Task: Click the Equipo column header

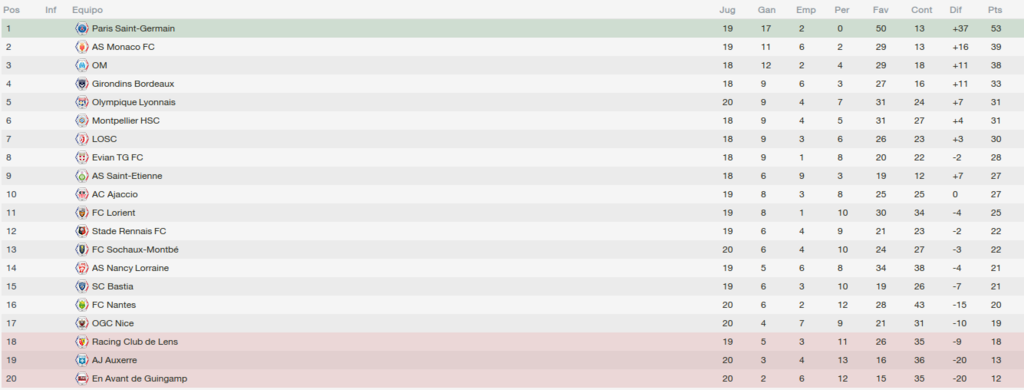Action: pos(88,10)
